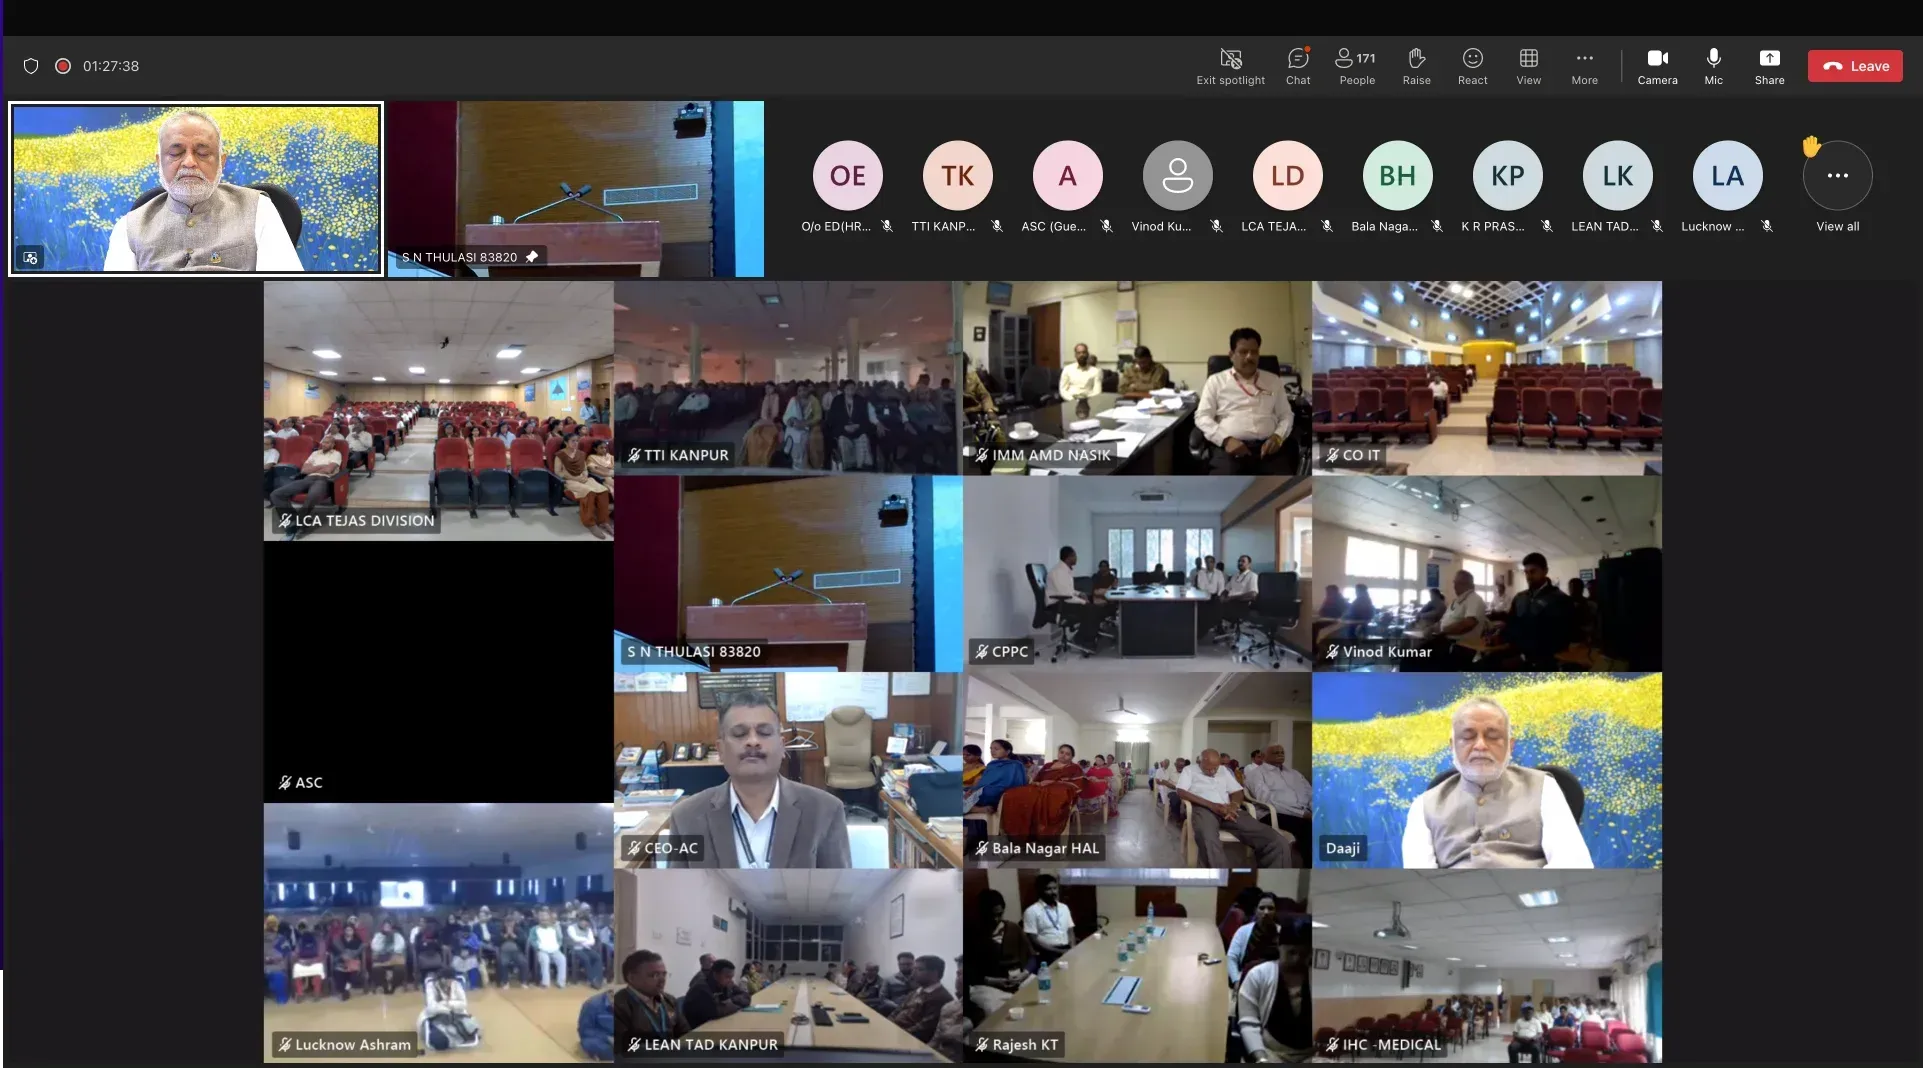Leave the meeting
The image size is (1923, 1068).
tap(1855, 66)
